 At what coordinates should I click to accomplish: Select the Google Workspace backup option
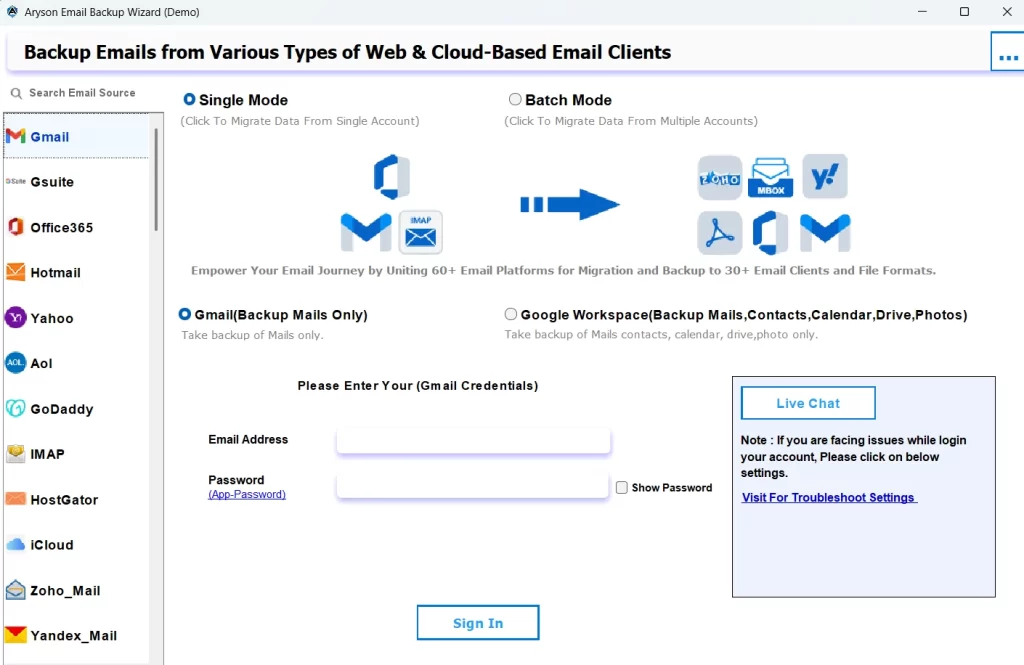(x=511, y=313)
